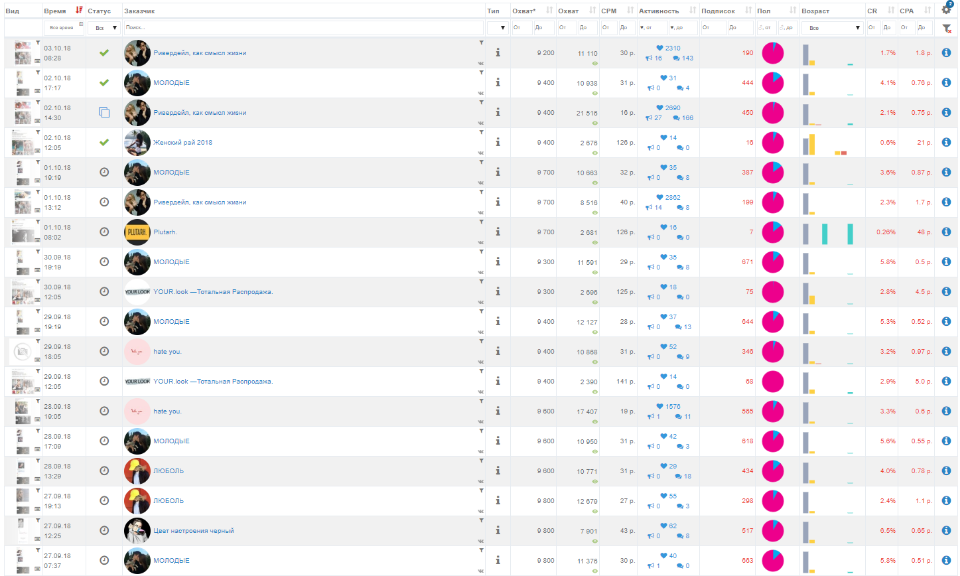The width and height of the screenshot is (960, 576).
Task: Click green eye icon under reach 10 938
Action: (x=594, y=93)
